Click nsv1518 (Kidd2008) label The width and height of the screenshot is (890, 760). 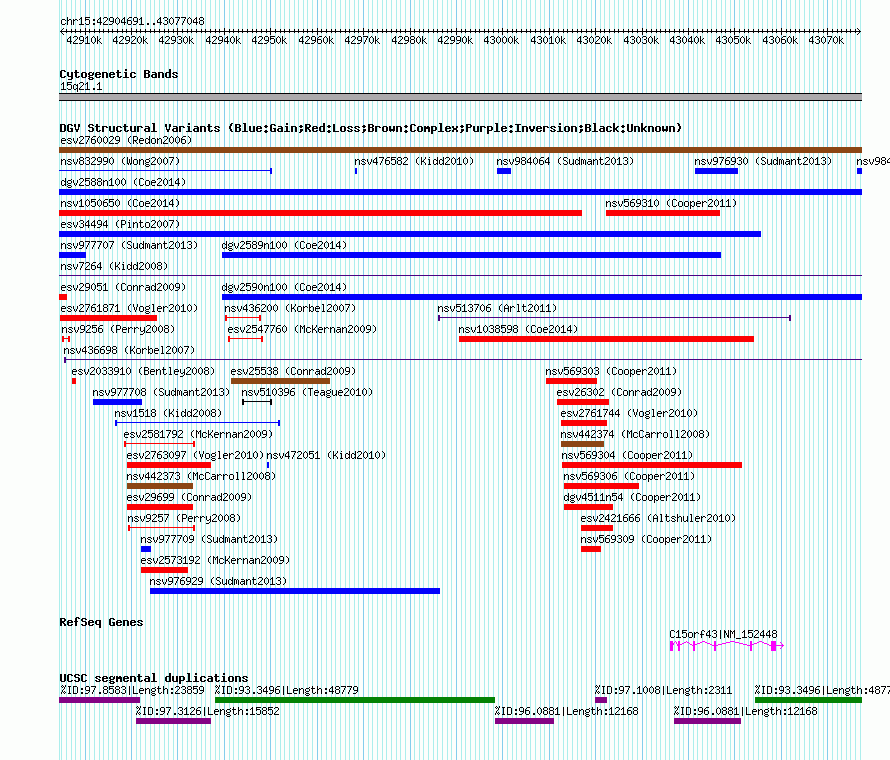point(168,413)
